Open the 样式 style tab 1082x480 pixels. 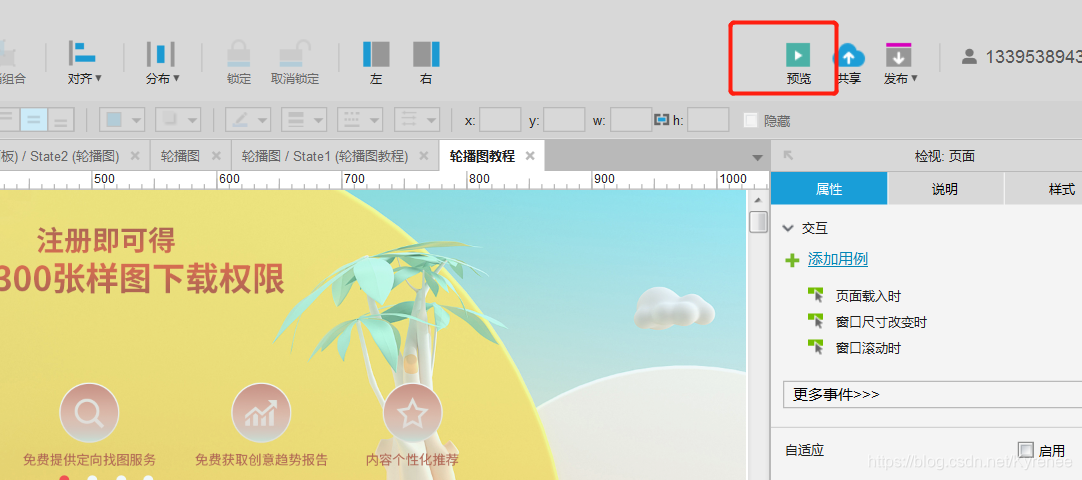1043,190
